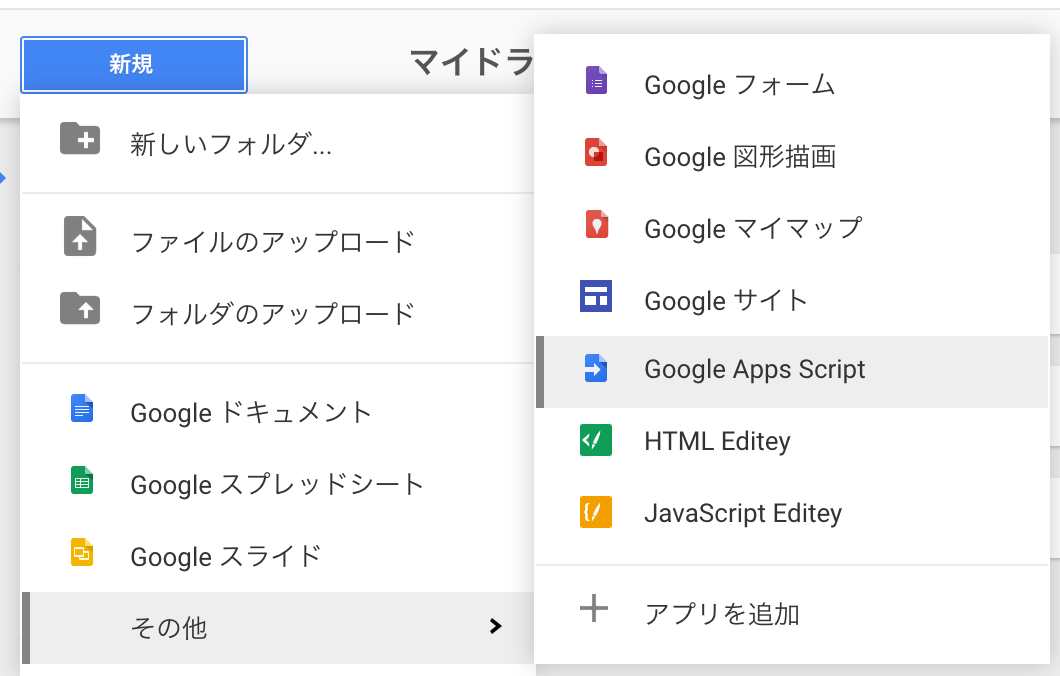Click the folder upload icon
This screenshot has width=1060, height=676.
coord(80,308)
